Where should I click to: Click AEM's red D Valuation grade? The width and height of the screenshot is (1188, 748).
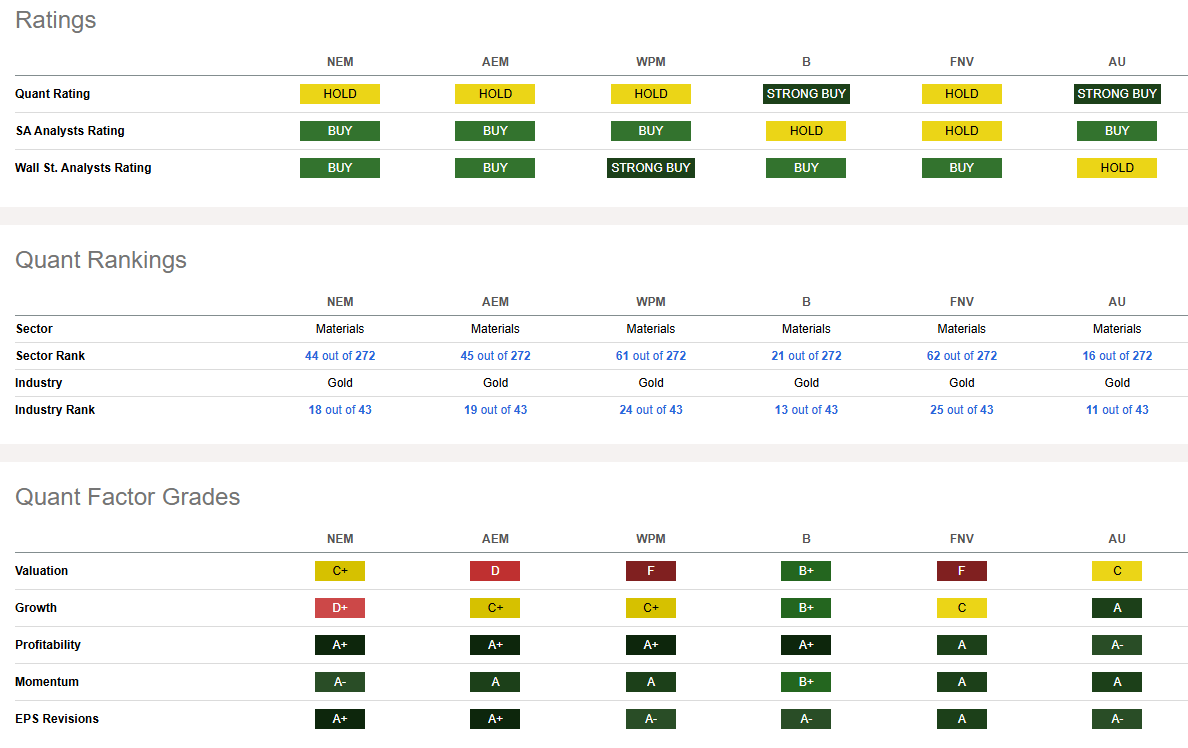(x=495, y=571)
